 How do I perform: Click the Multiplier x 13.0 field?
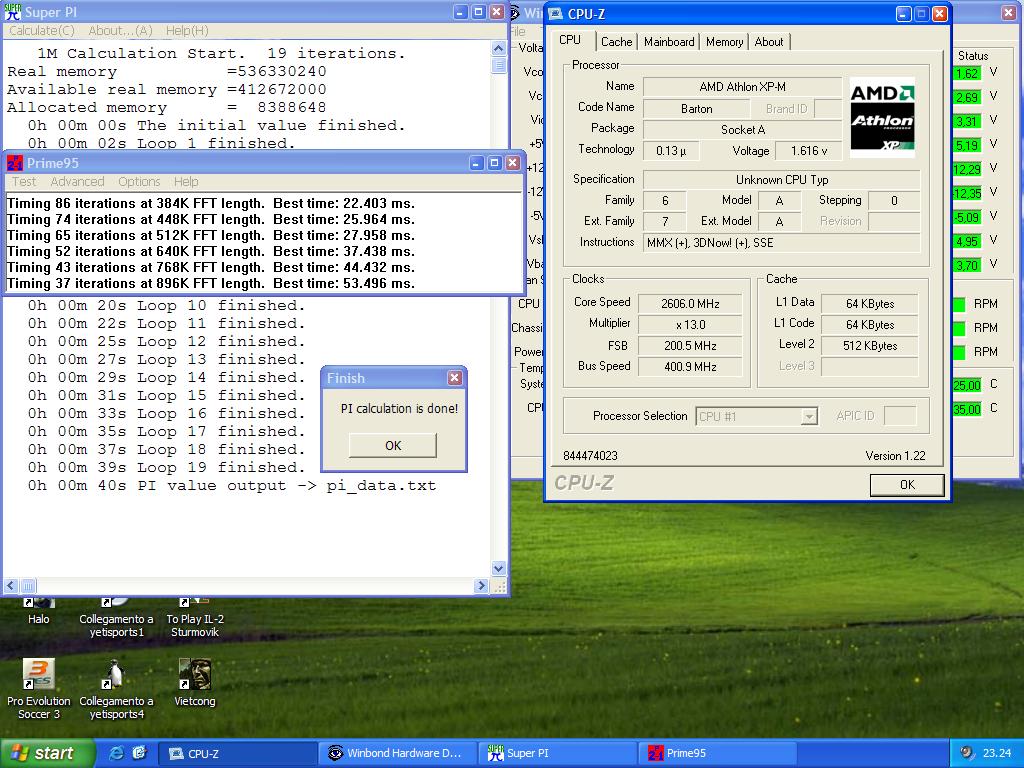(x=690, y=325)
